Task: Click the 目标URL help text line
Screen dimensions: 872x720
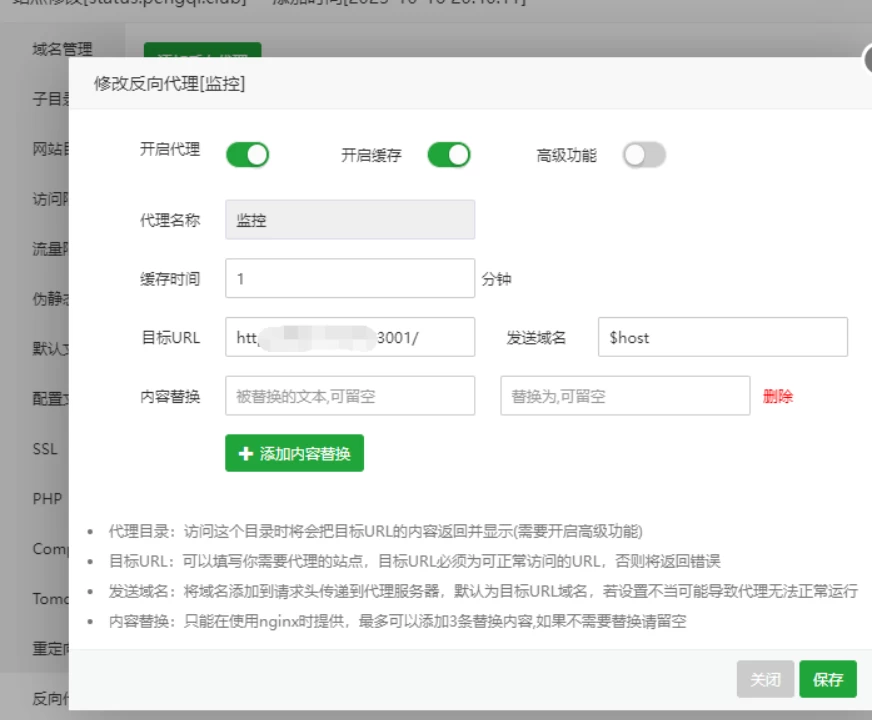Action: point(414,562)
